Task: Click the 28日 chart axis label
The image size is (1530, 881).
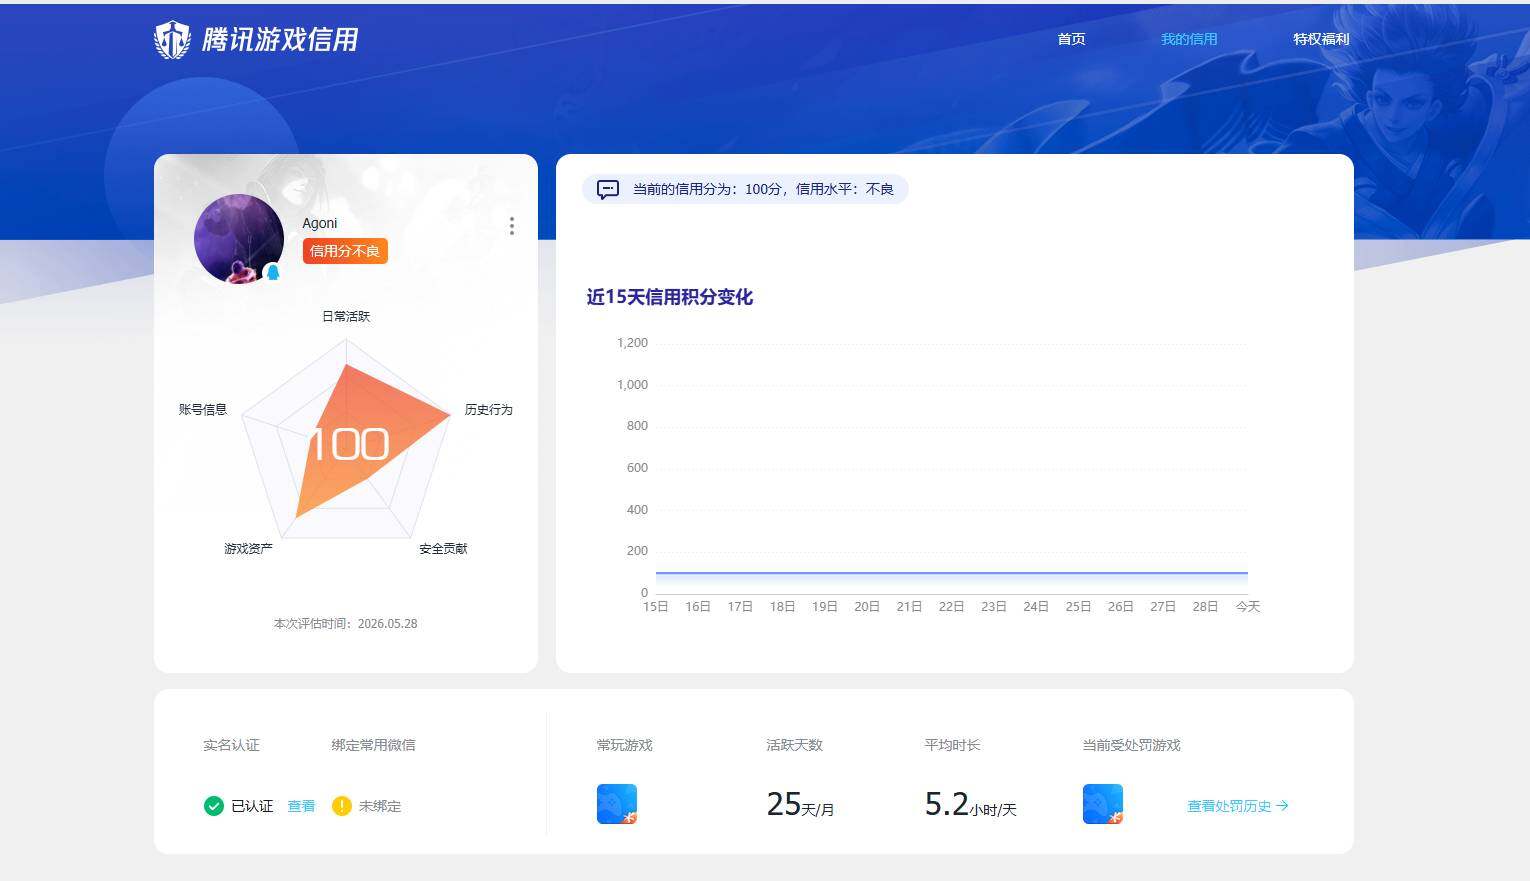Action: coord(1205,607)
